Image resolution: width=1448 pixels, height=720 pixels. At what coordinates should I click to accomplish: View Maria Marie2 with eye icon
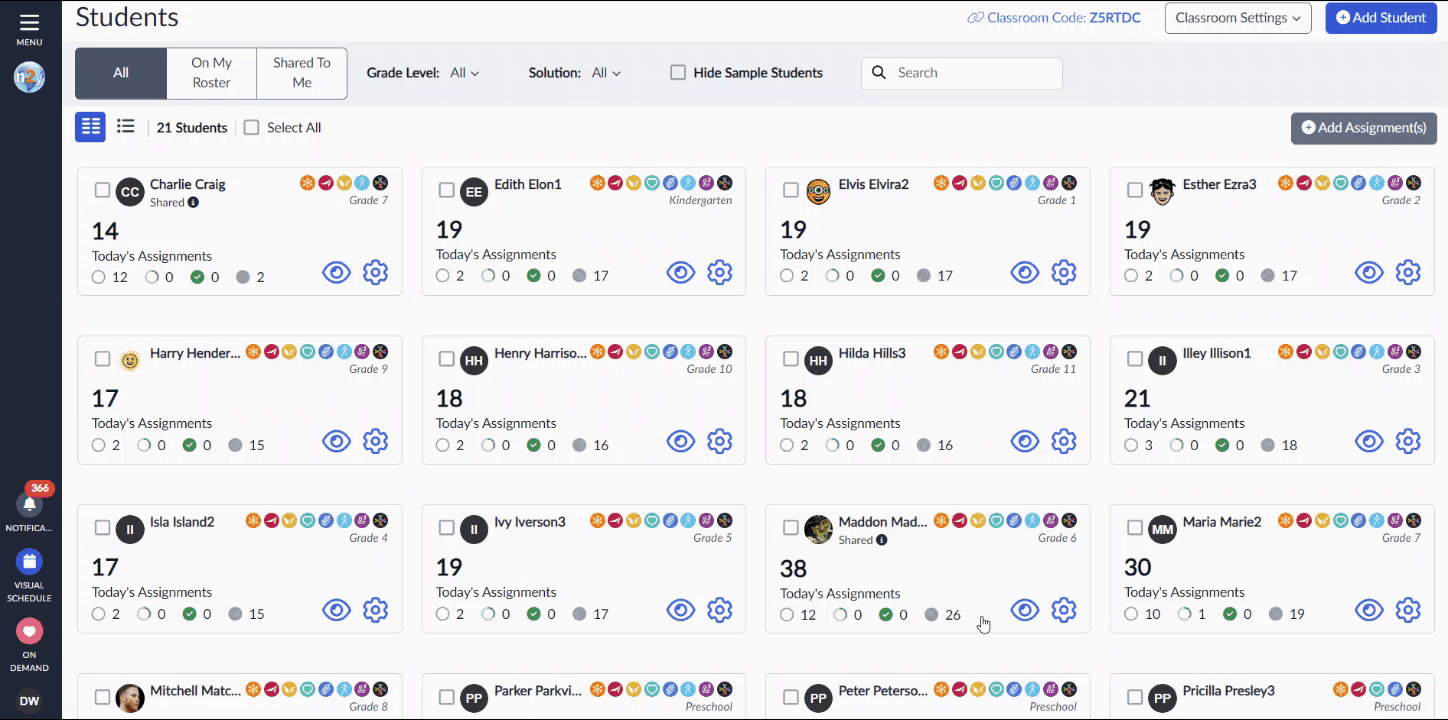(1369, 610)
